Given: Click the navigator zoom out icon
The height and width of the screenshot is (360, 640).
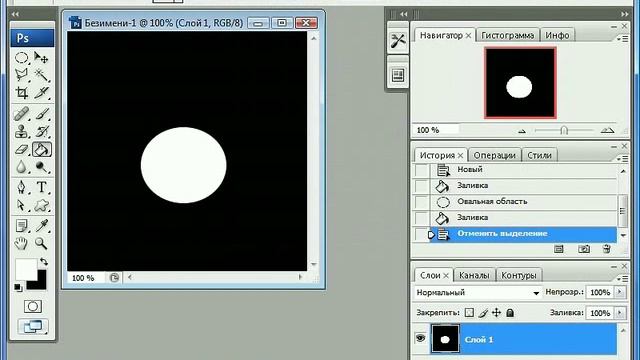Looking at the screenshot, I should [x=522, y=131].
